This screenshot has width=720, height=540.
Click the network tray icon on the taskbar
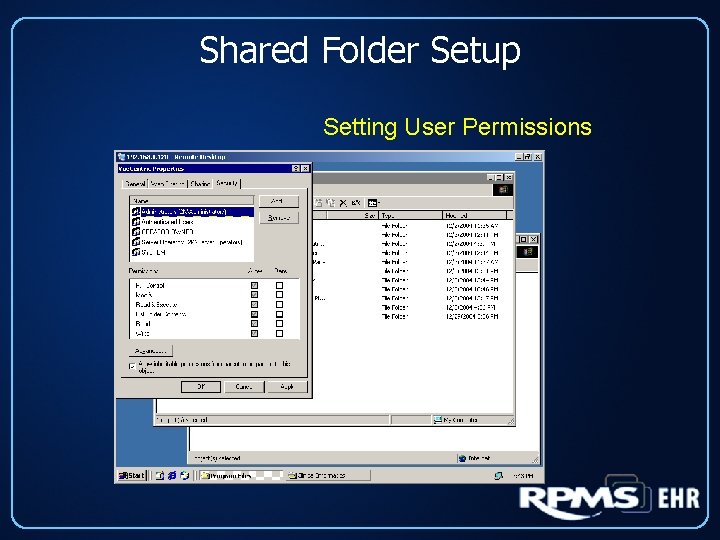pyautogui.click(x=498, y=476)
